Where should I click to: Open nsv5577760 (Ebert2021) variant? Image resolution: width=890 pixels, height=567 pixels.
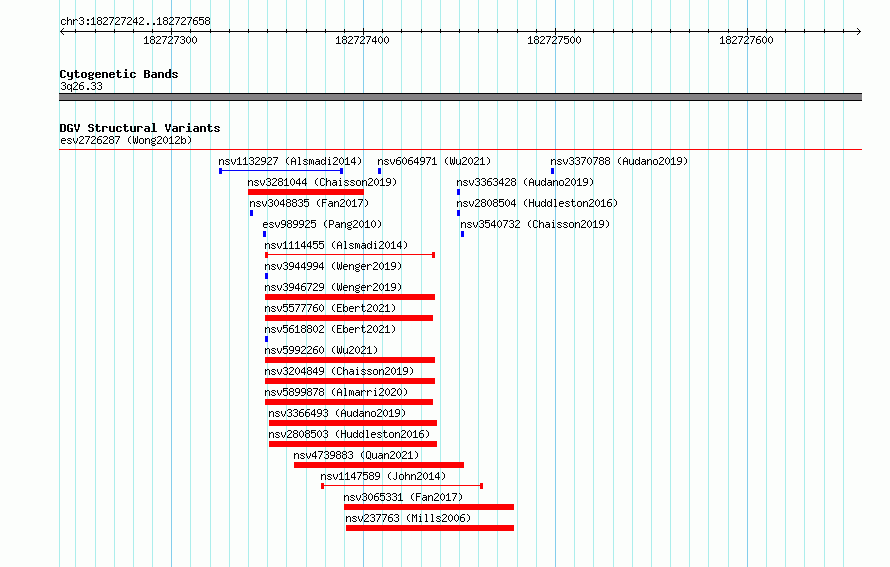pos(330,308)
